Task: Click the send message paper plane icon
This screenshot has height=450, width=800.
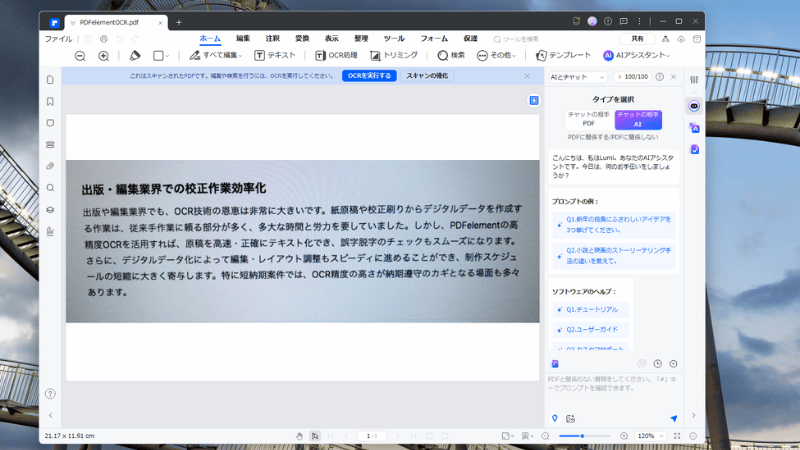Action: pyautogui.click(x=673, y=418)
